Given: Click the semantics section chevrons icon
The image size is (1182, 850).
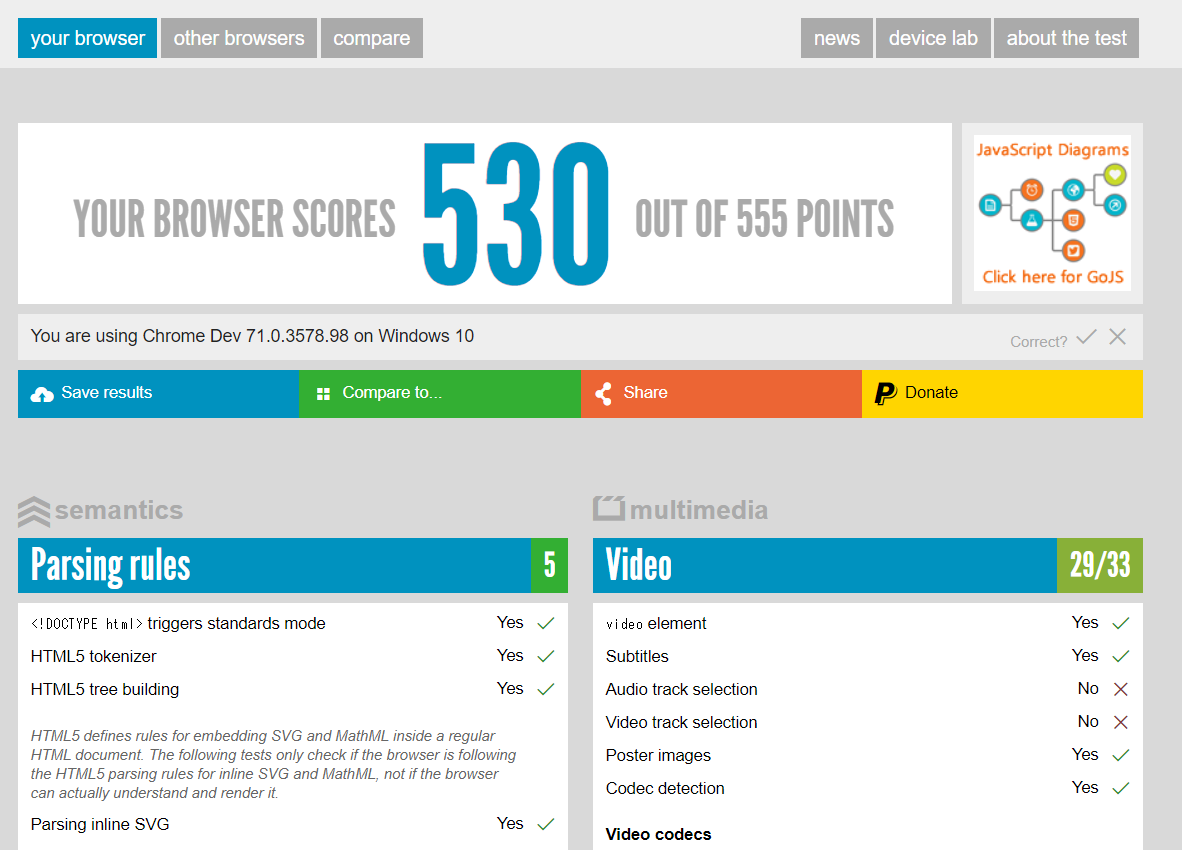Looking at the screenshot, I should coord(34,511).
